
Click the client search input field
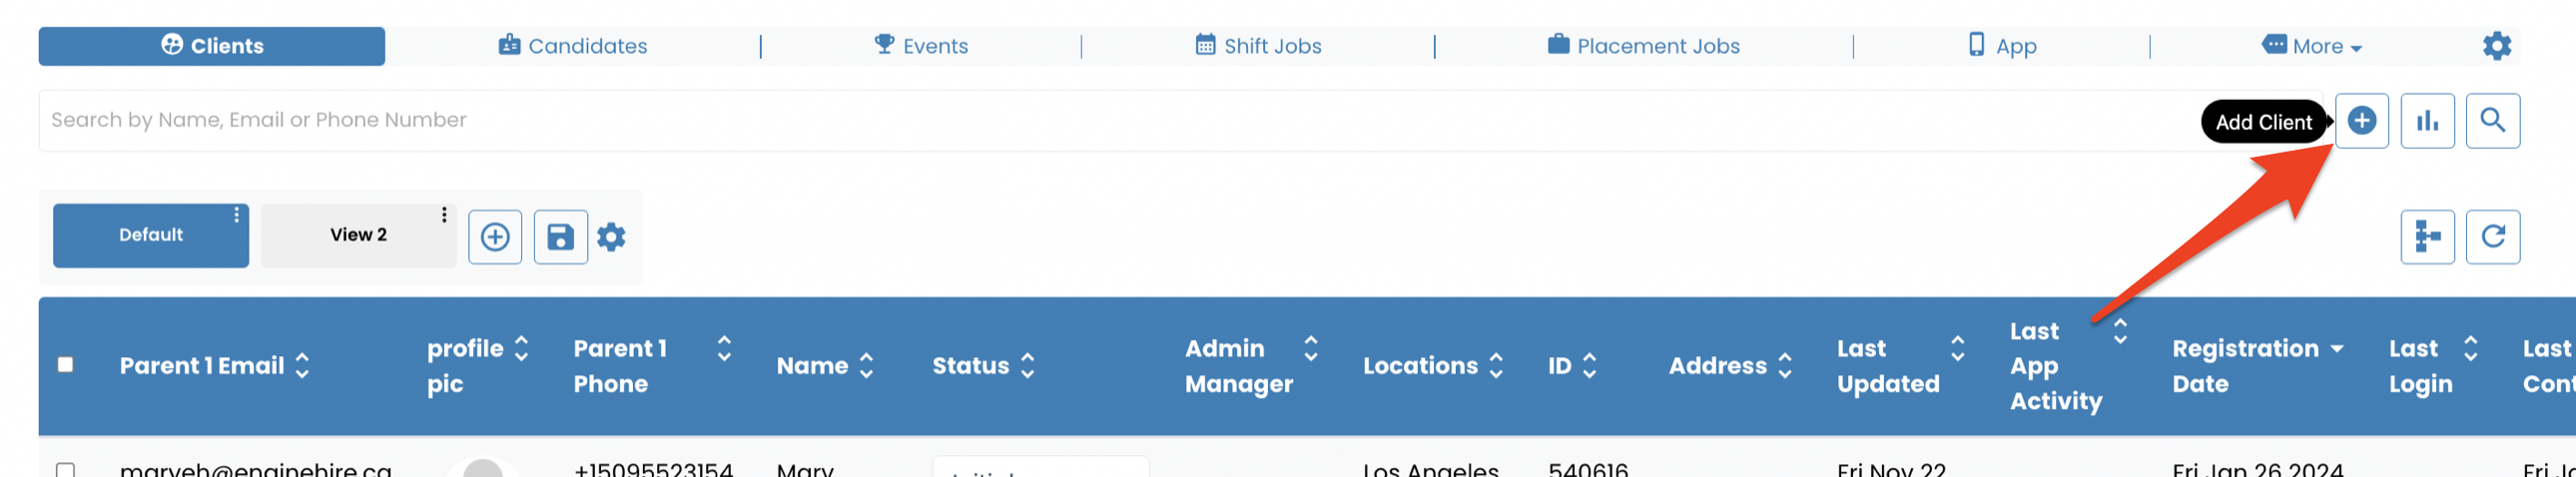point(1120,121)
